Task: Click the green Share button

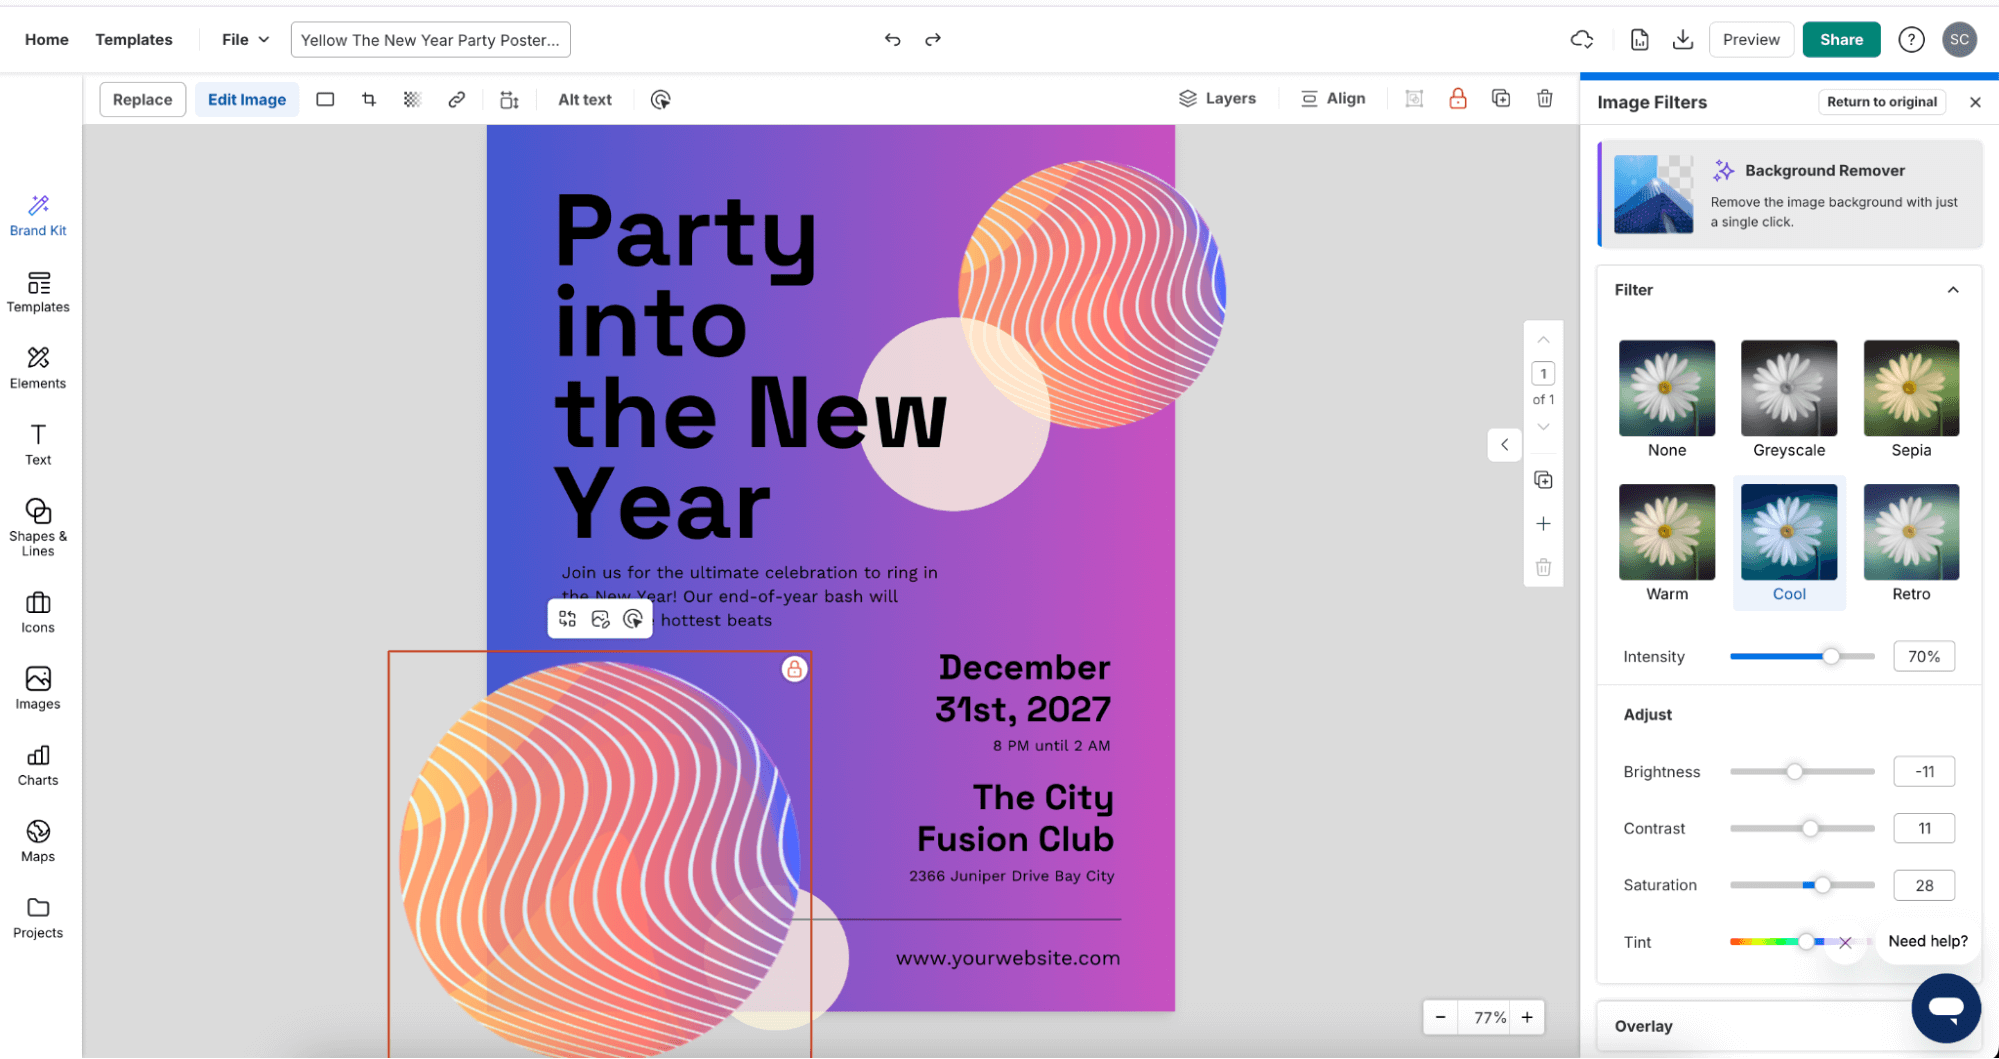Action: click(x=1841, y=39)
